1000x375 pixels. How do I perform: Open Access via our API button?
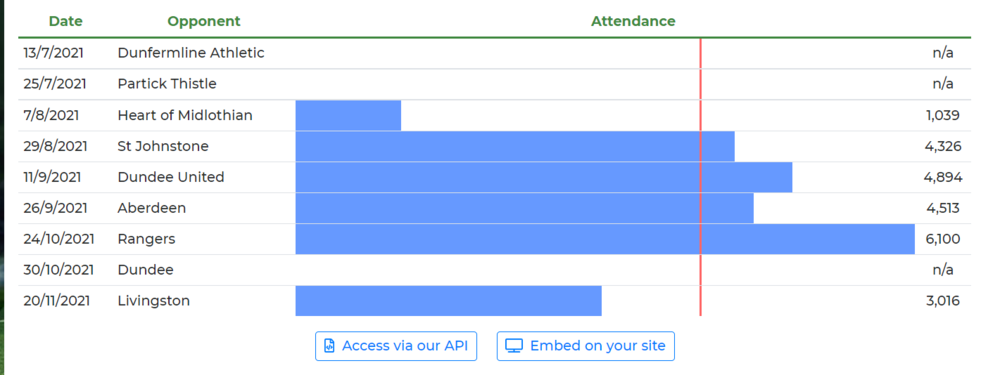tap(396, 346)
